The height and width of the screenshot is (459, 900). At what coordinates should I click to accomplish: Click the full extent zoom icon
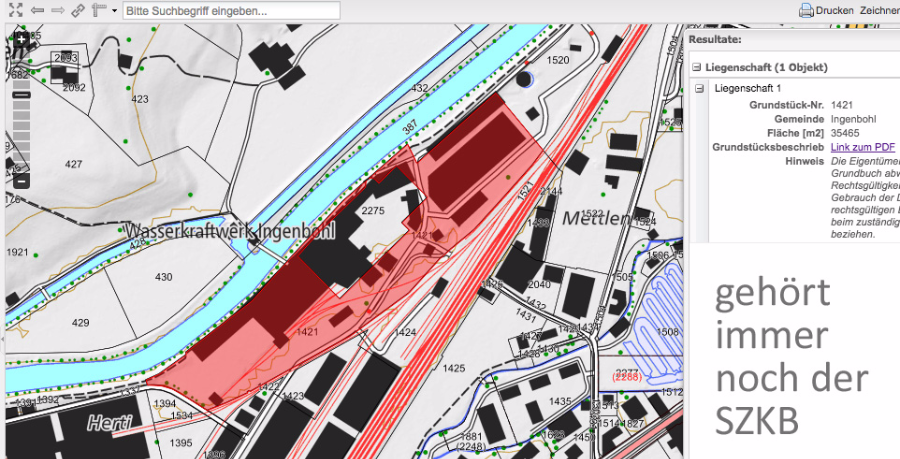(x=15, y=10)
